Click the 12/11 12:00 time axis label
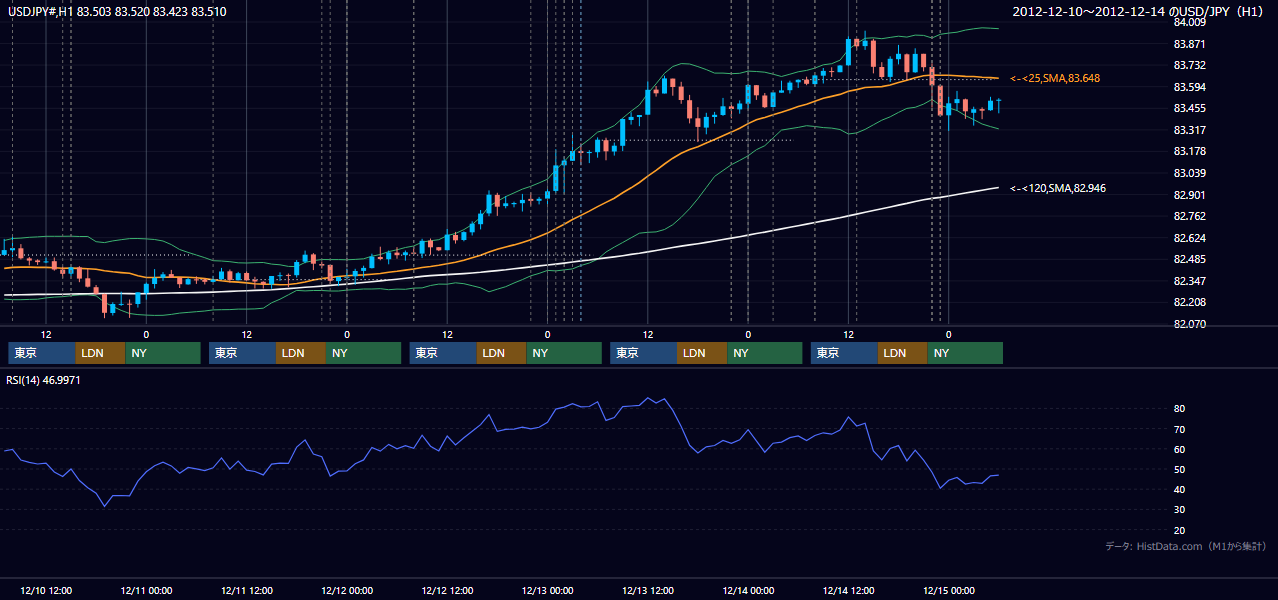 click(x=246, y=590)
